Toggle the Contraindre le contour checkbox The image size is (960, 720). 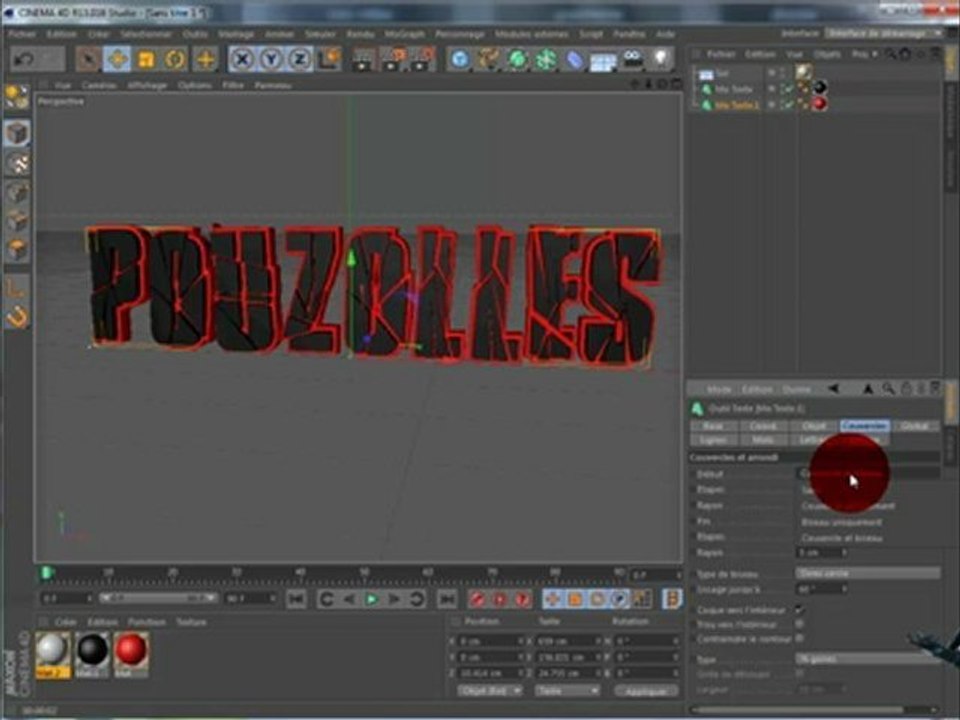tap(799, 638)
